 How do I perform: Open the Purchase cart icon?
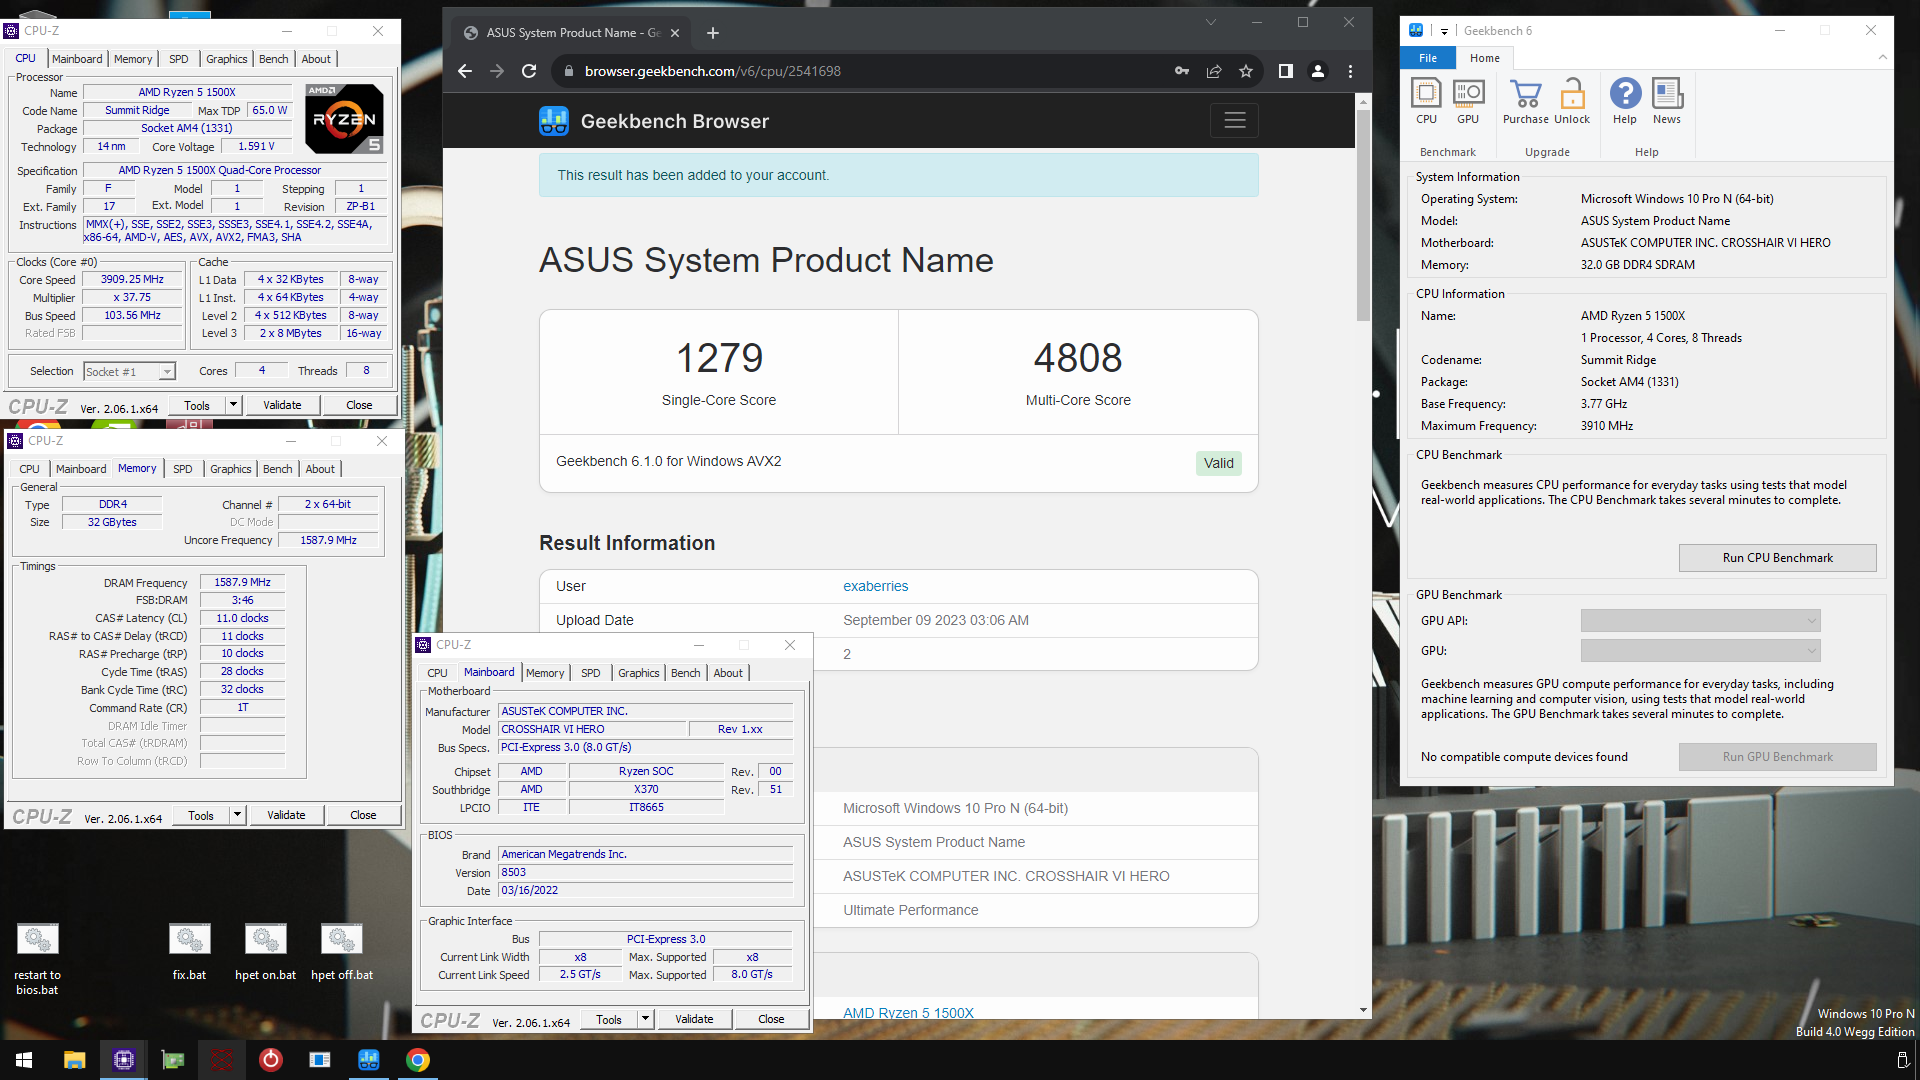[x=1525, y=101]
